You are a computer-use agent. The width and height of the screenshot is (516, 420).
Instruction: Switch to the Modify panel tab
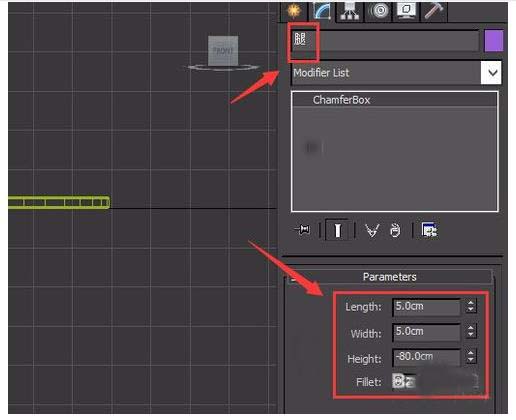(322, 11)
